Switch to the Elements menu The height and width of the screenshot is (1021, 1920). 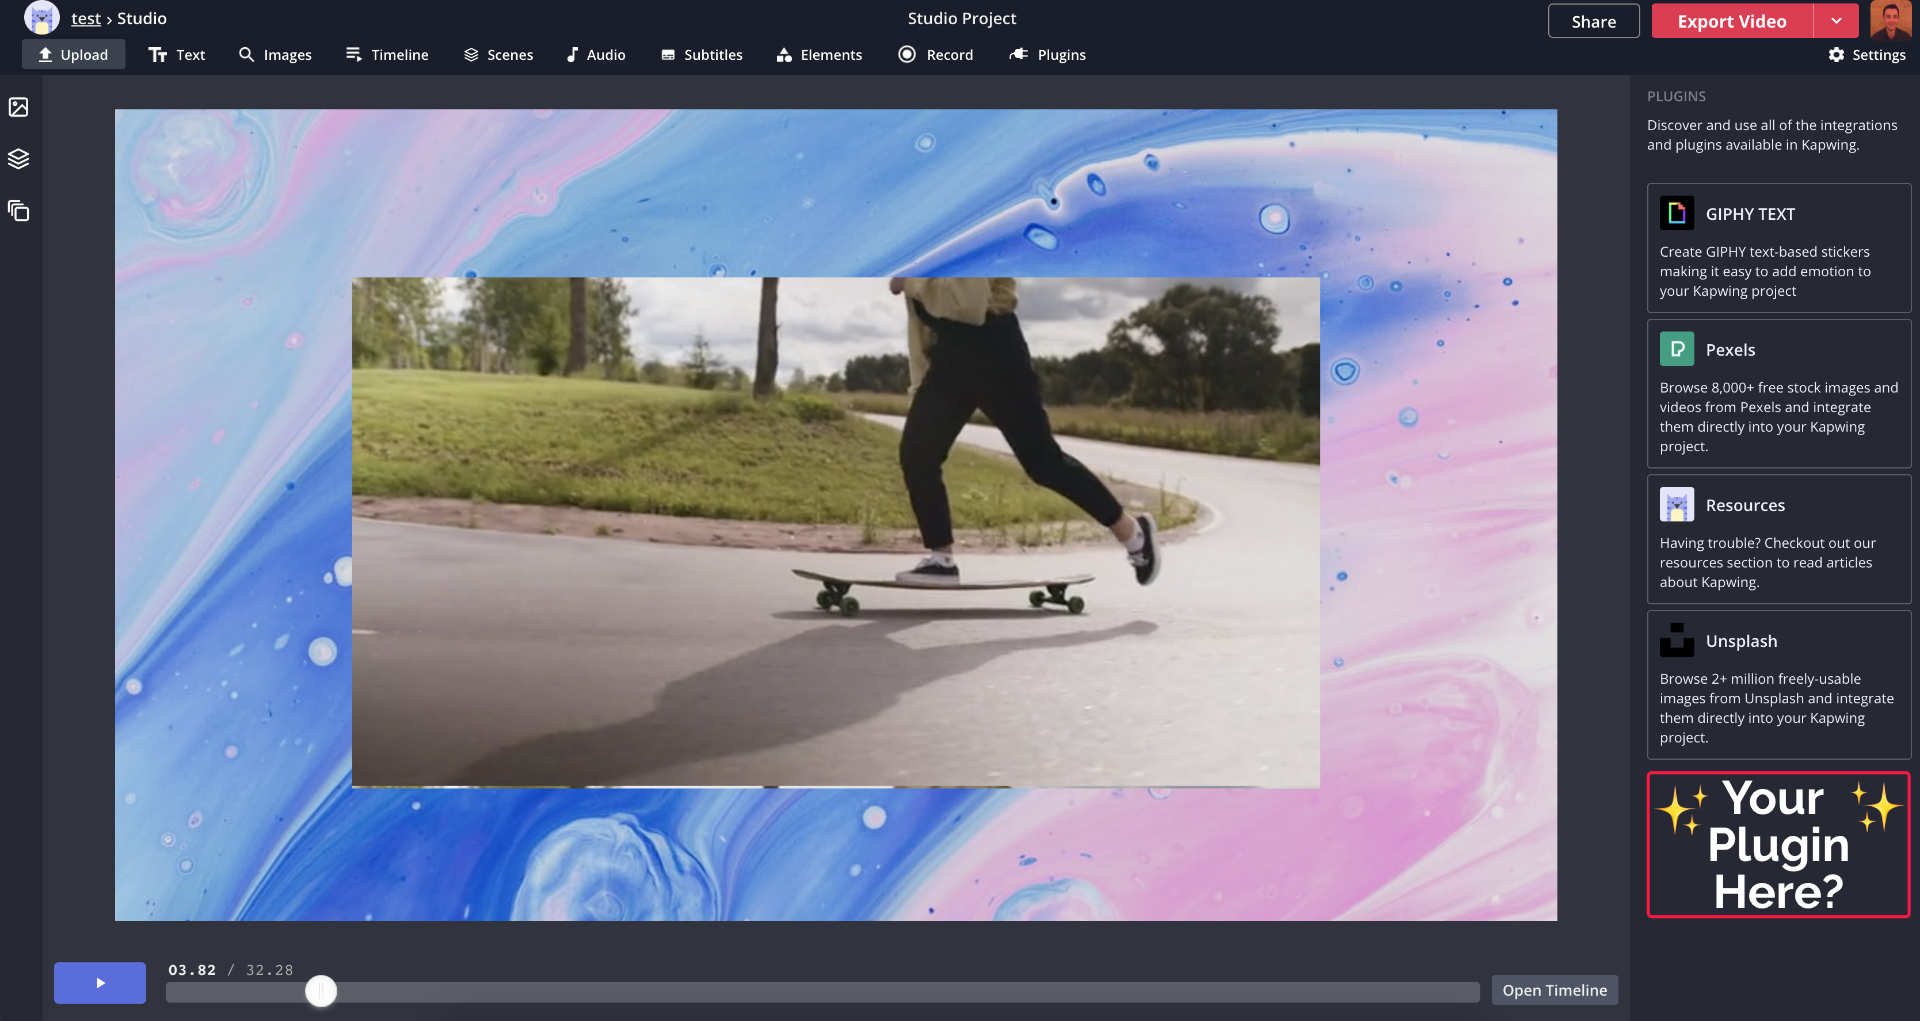pos(819,55)
